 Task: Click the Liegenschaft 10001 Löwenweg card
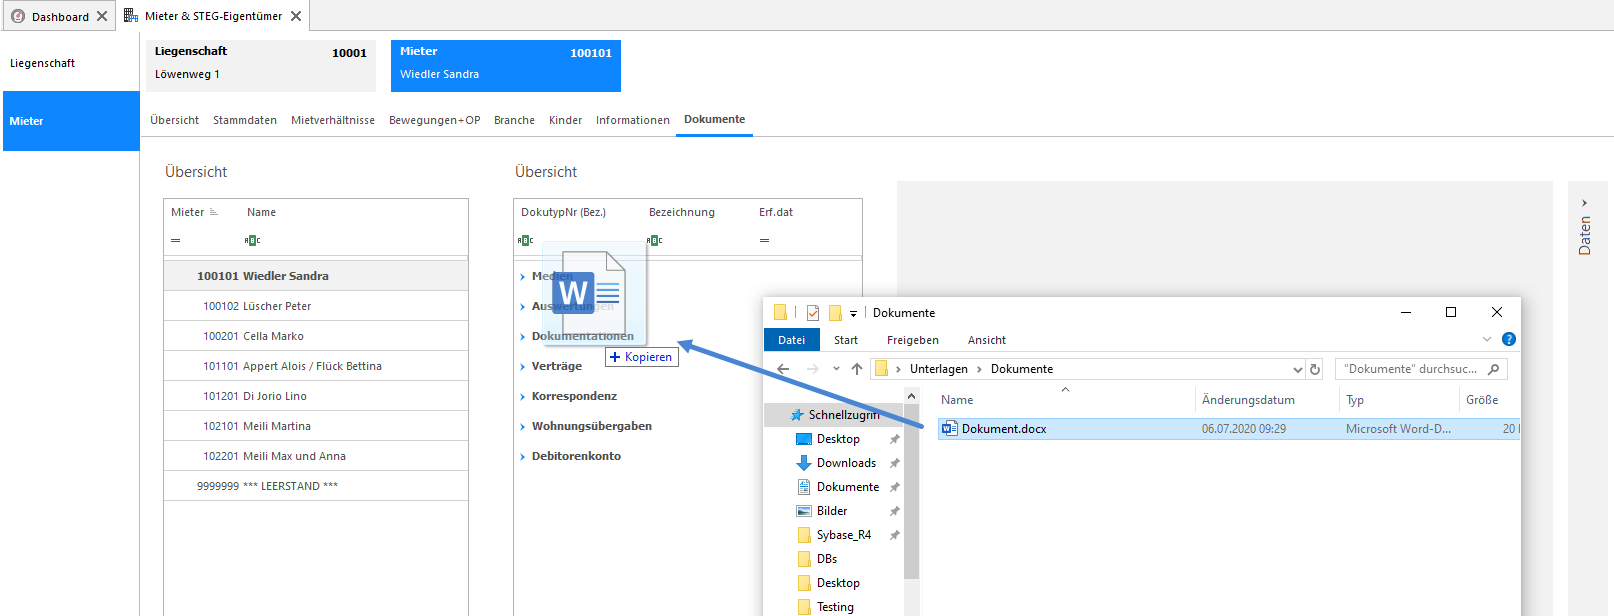[261, 66]
